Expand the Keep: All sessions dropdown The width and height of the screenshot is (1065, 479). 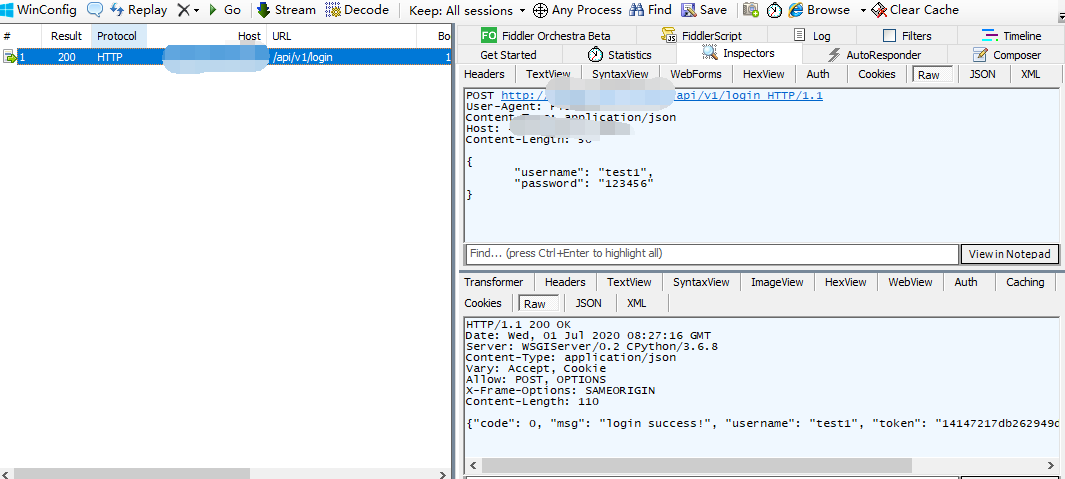click(x=468, y=10)
